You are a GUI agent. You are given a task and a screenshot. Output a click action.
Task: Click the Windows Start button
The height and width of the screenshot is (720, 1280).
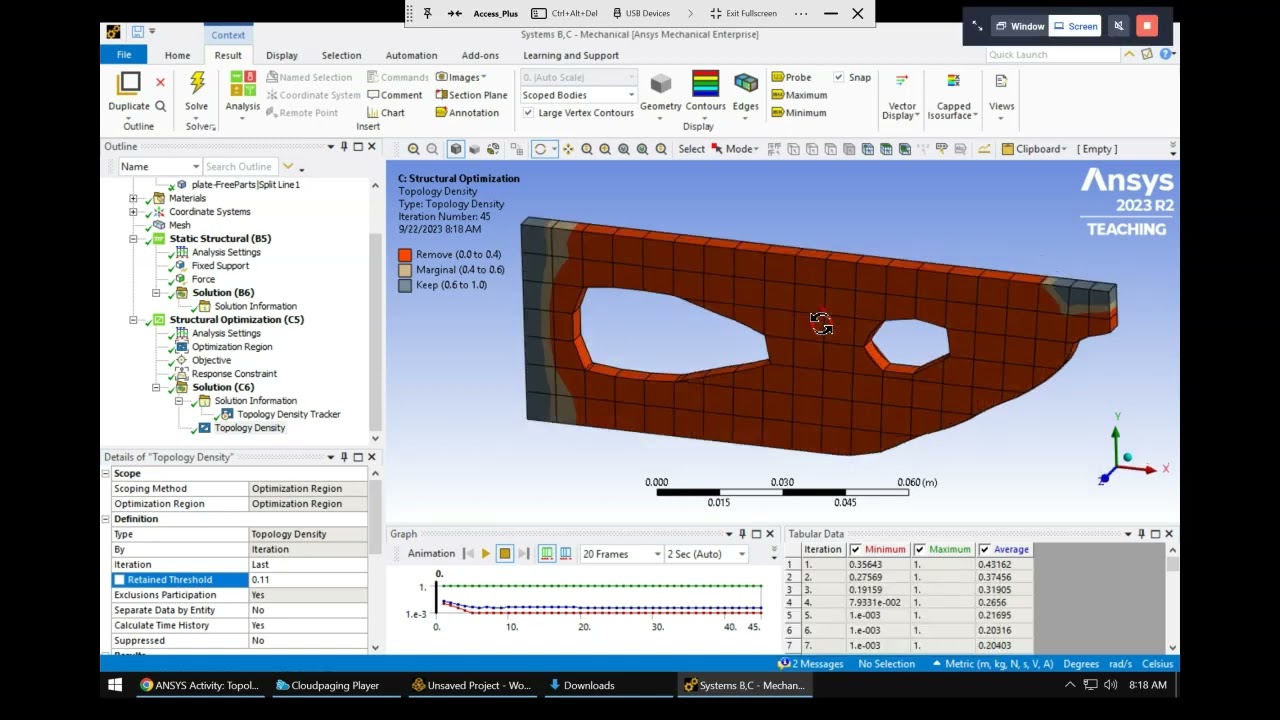tap(115, 685)
